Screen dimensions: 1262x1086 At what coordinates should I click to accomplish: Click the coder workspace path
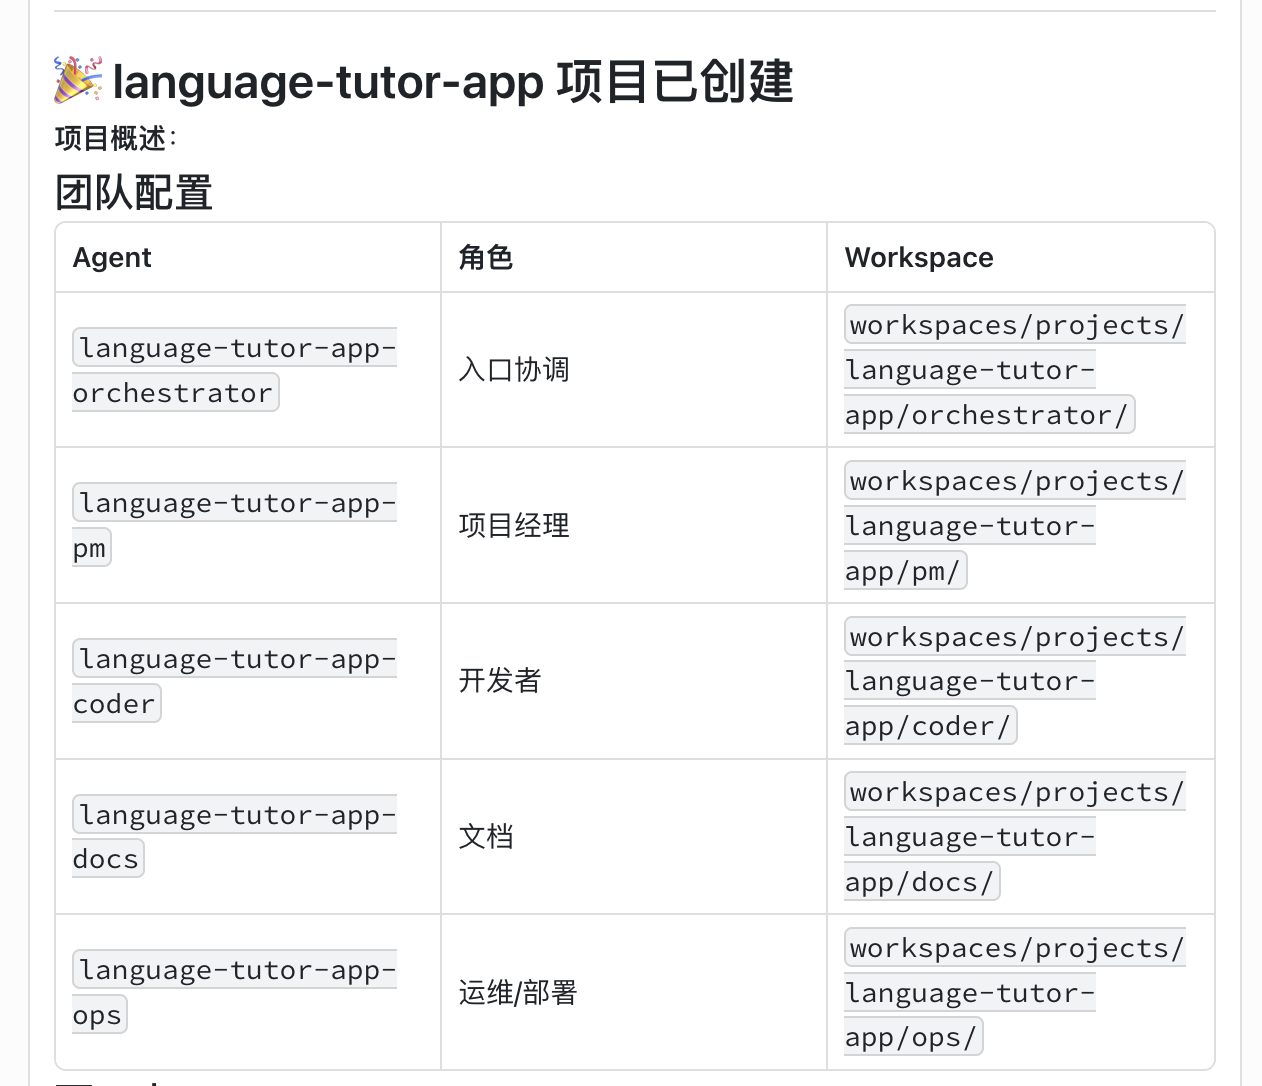(1014, 681)
